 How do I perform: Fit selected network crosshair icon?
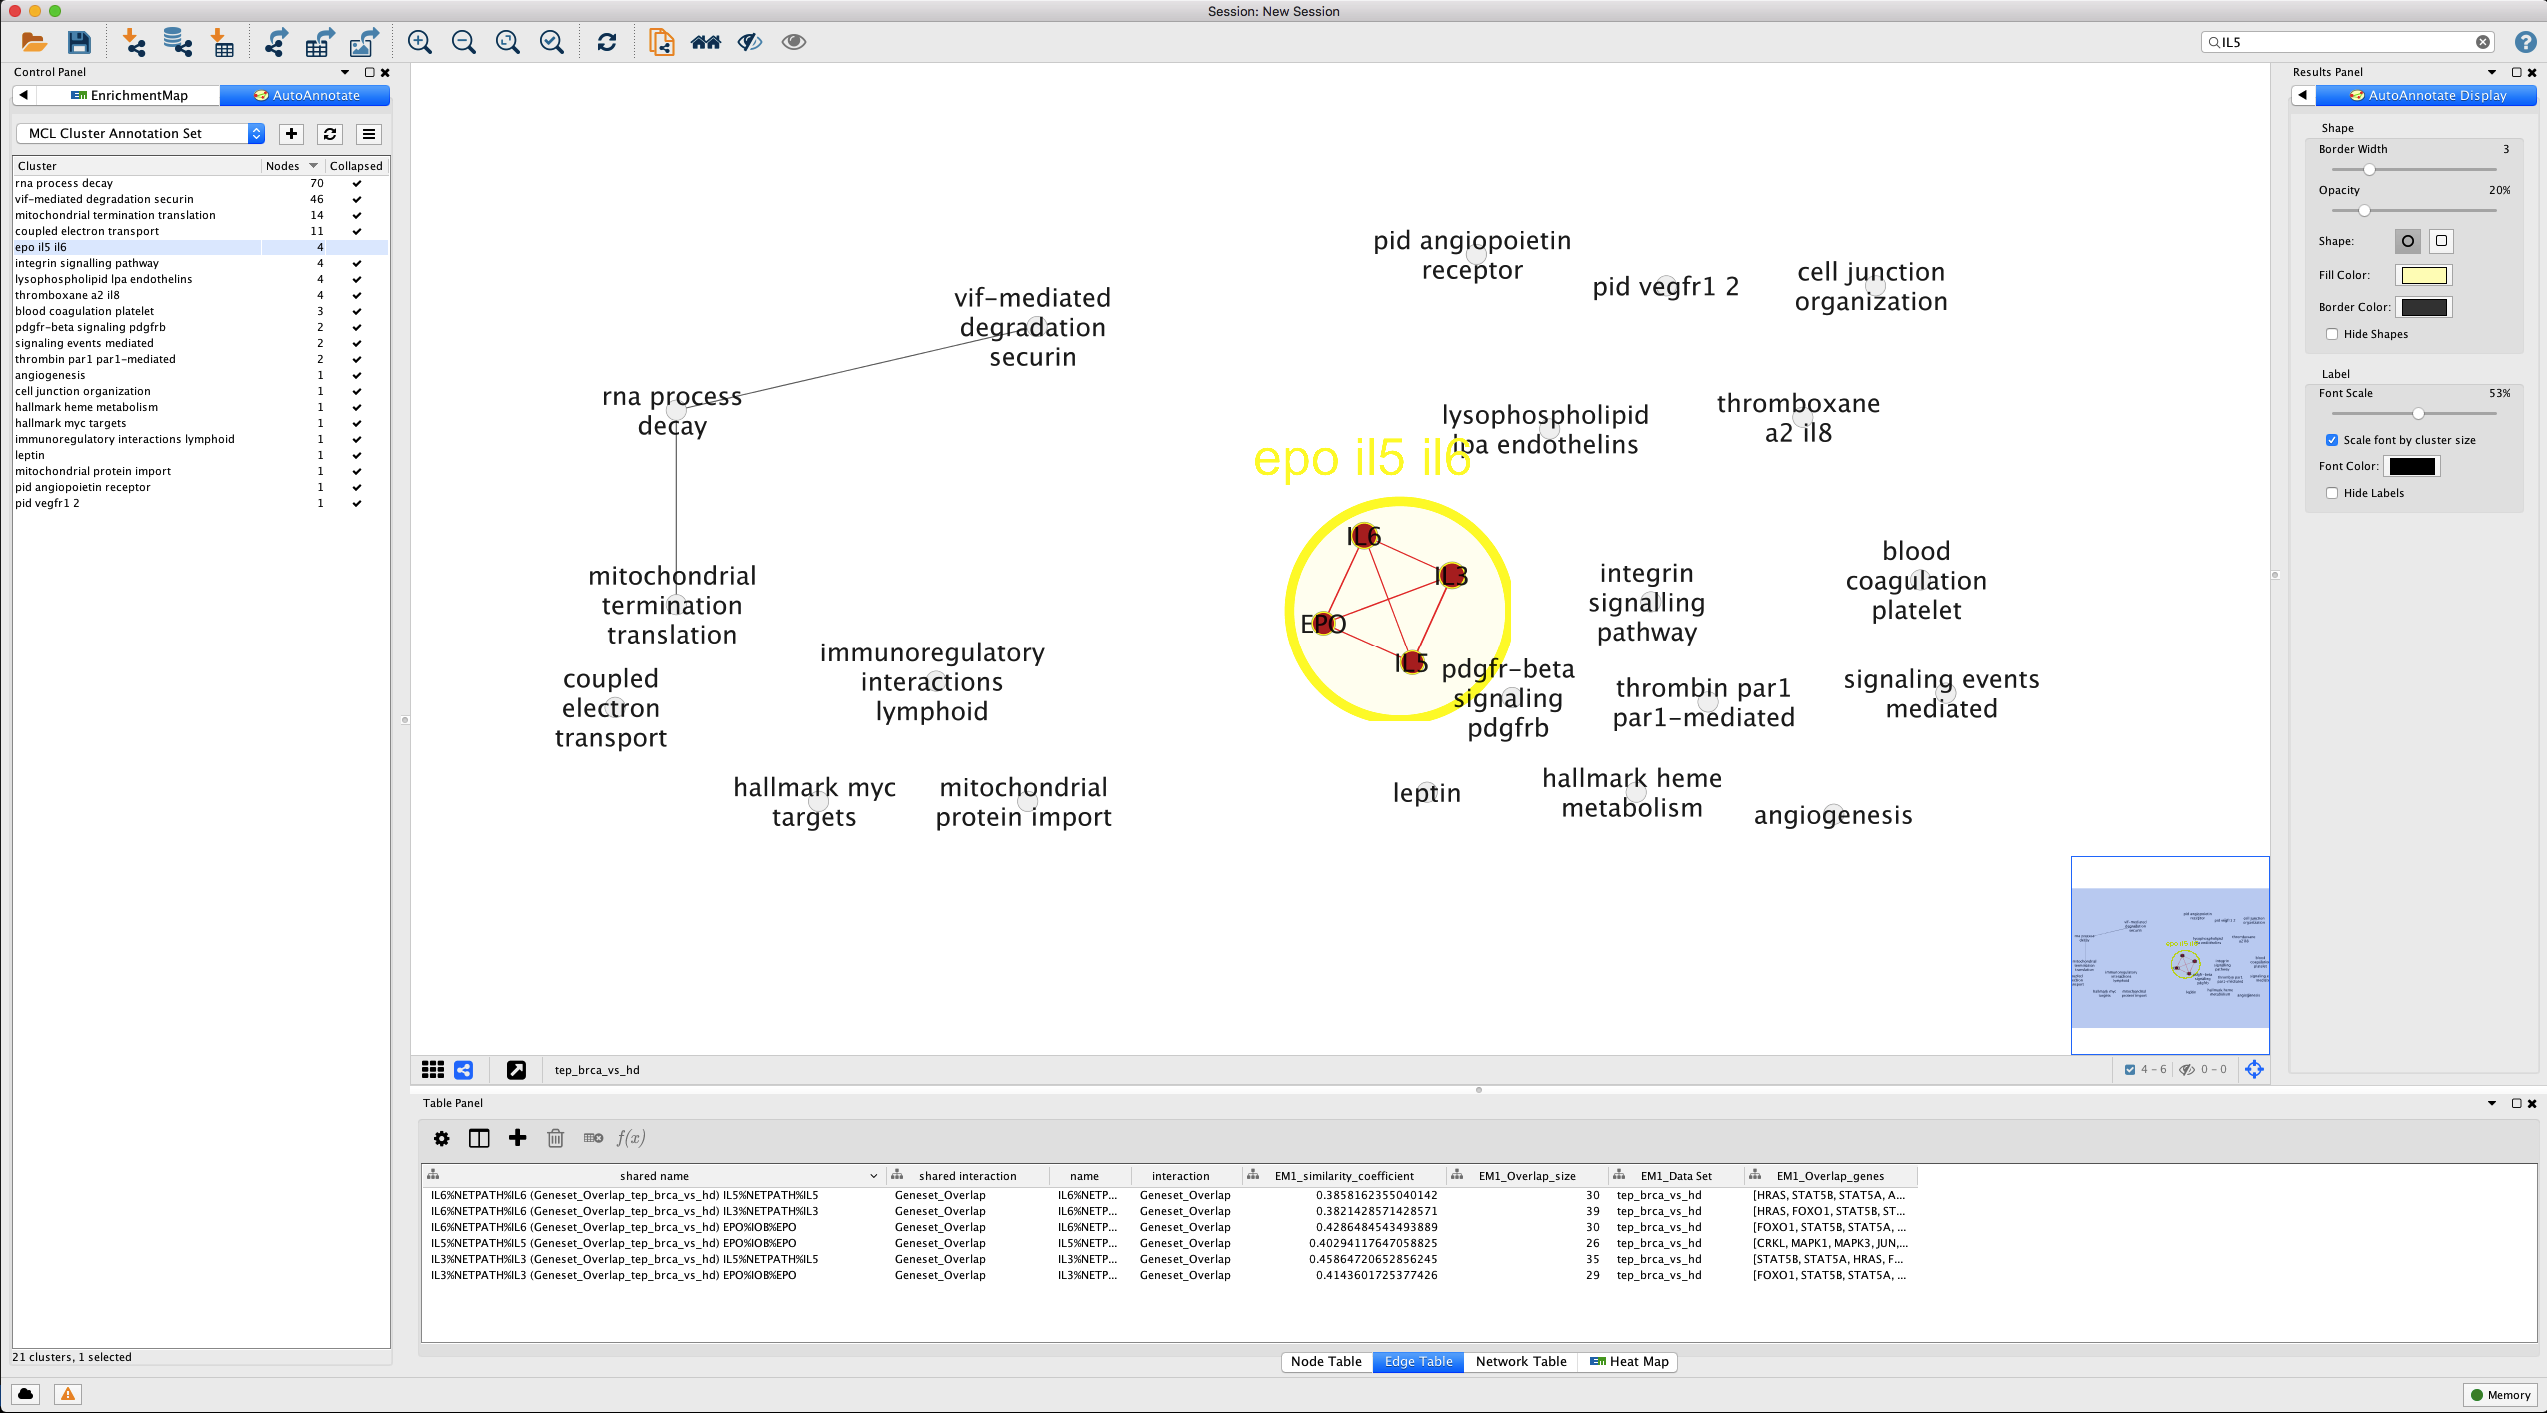[2254, 1069]
